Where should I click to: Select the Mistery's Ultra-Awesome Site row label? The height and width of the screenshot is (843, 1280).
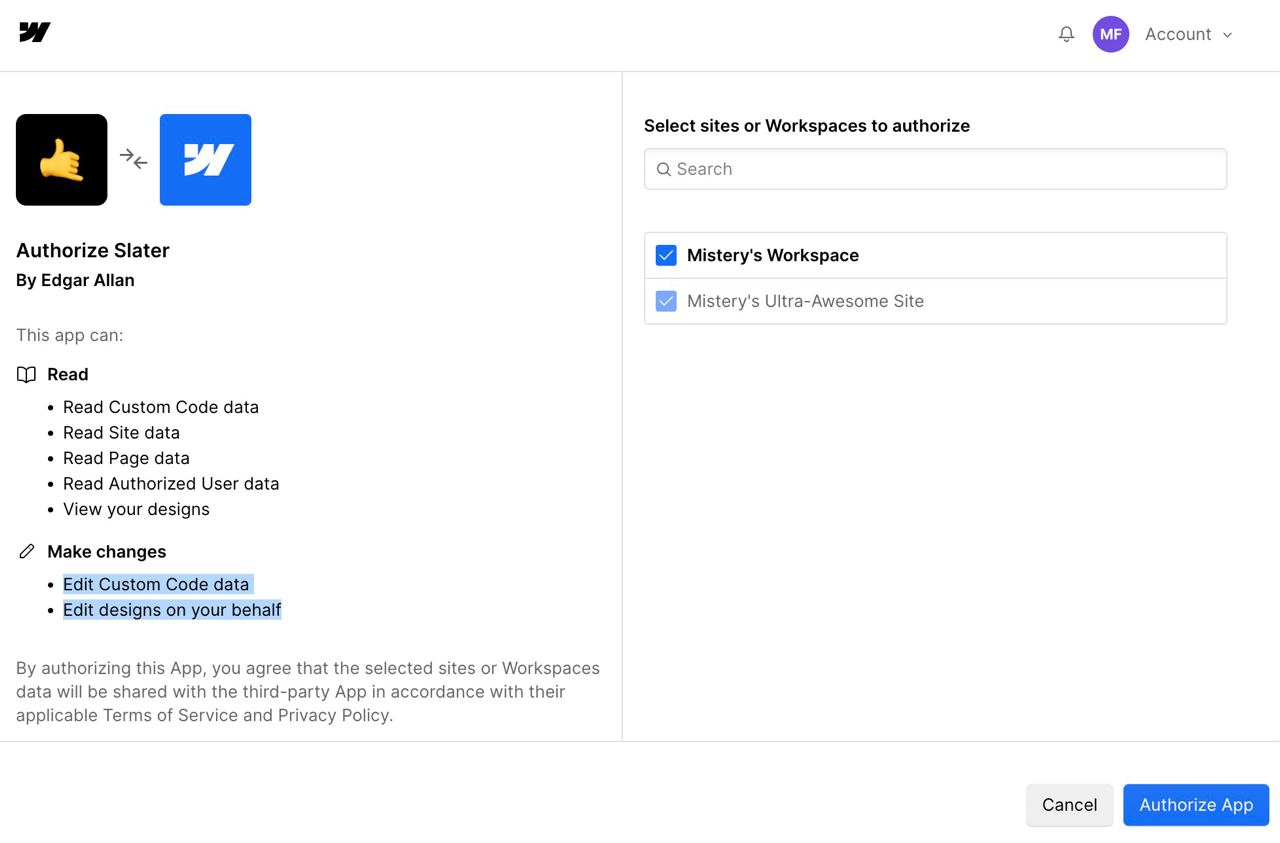click(x=805, y=301)
